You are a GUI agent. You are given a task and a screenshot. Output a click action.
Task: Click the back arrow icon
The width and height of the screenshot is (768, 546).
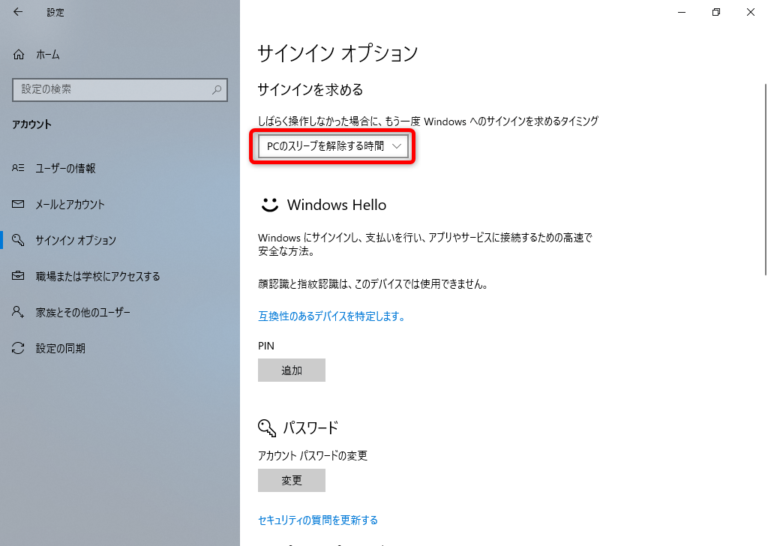[18, 13]
